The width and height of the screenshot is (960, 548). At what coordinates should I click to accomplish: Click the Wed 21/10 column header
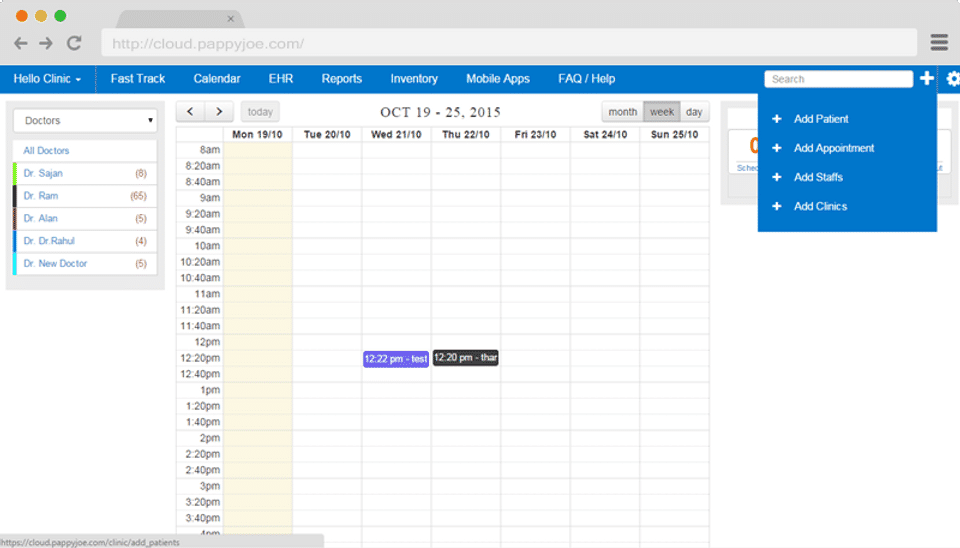pos(396,135)
